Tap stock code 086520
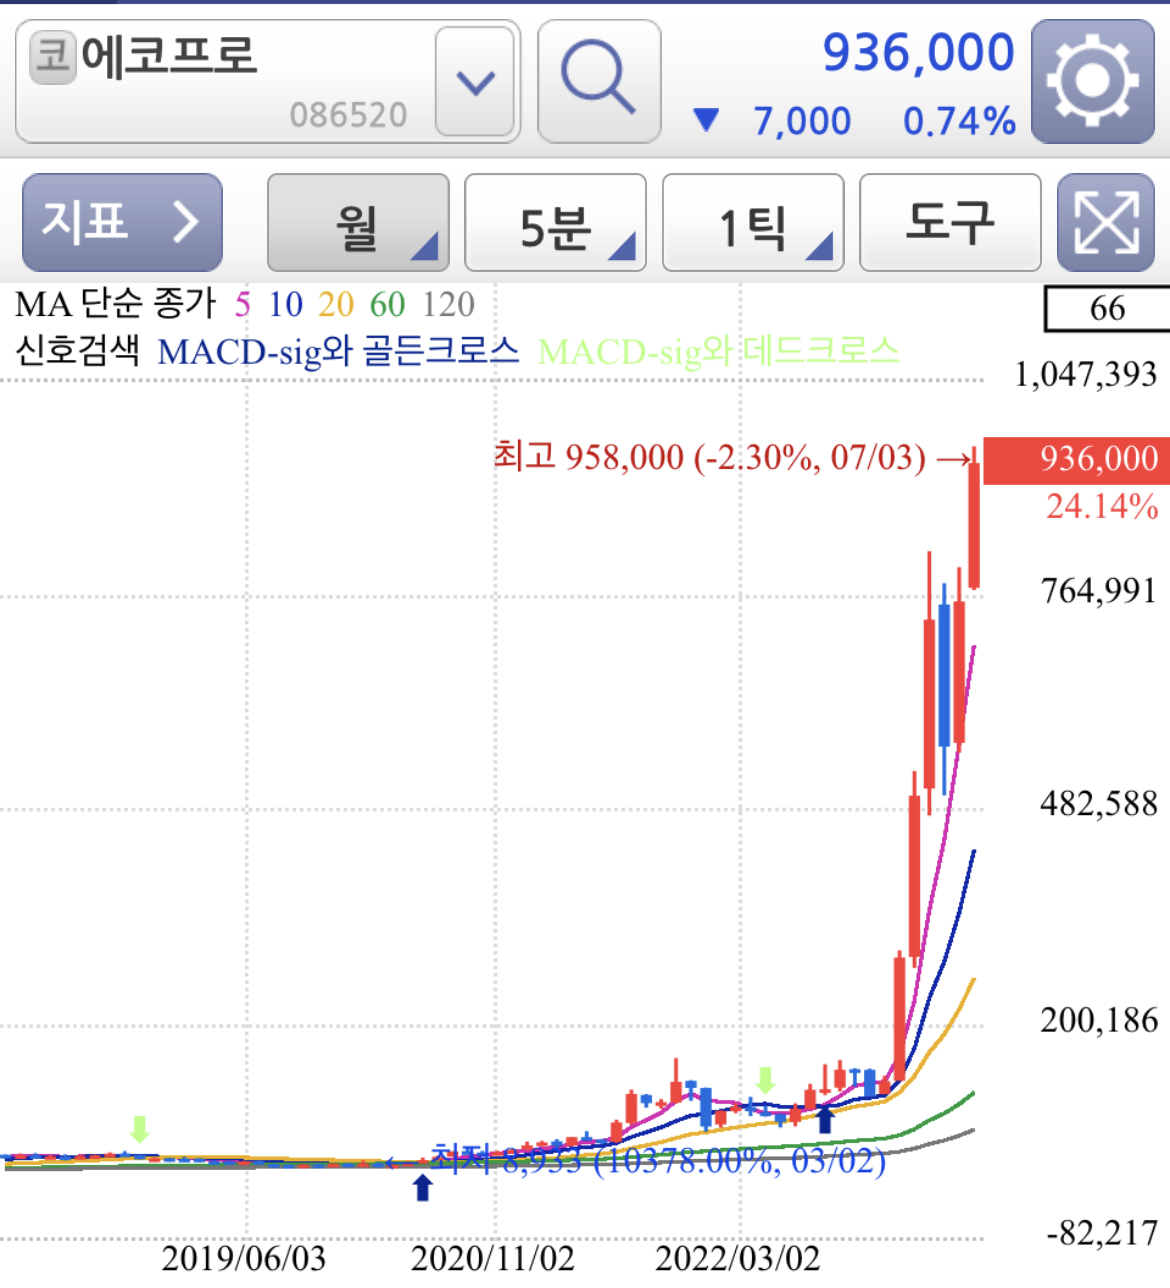Image resolution: width=1170 pixels, height=1288 pixels. tap(349, 115)
